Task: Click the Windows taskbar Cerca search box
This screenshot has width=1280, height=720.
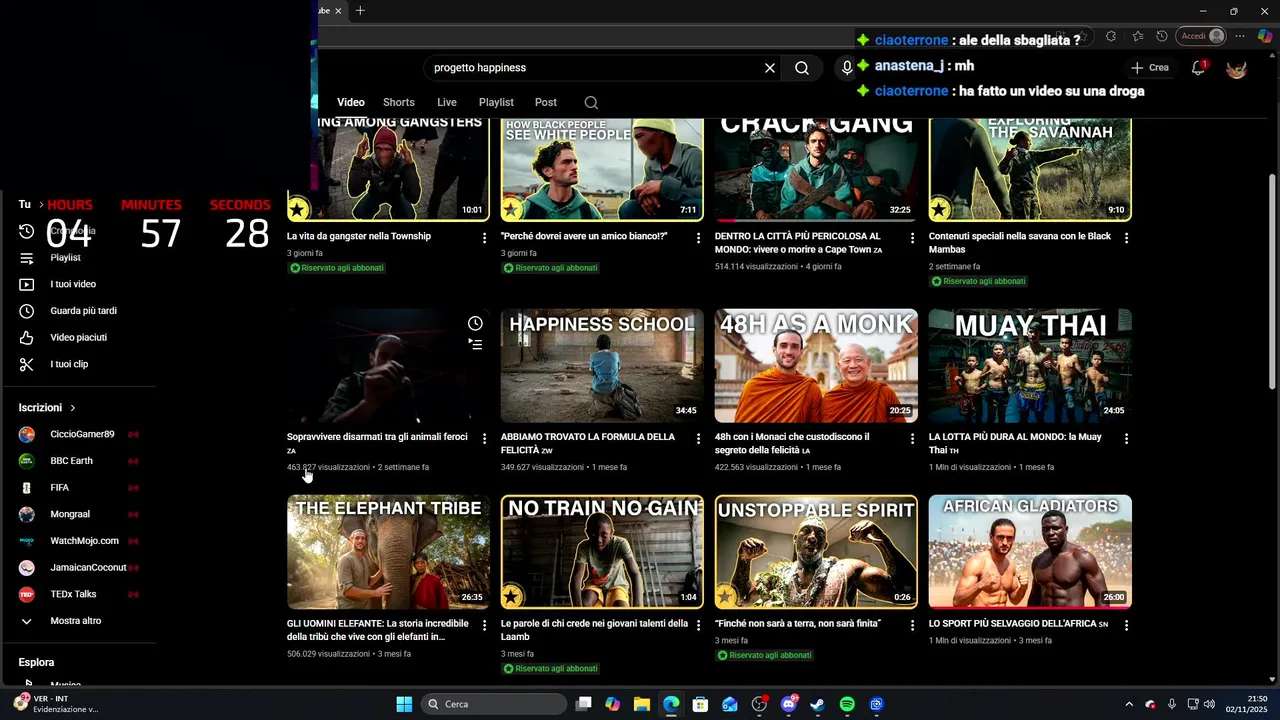Action: click(x=494, y=704)
